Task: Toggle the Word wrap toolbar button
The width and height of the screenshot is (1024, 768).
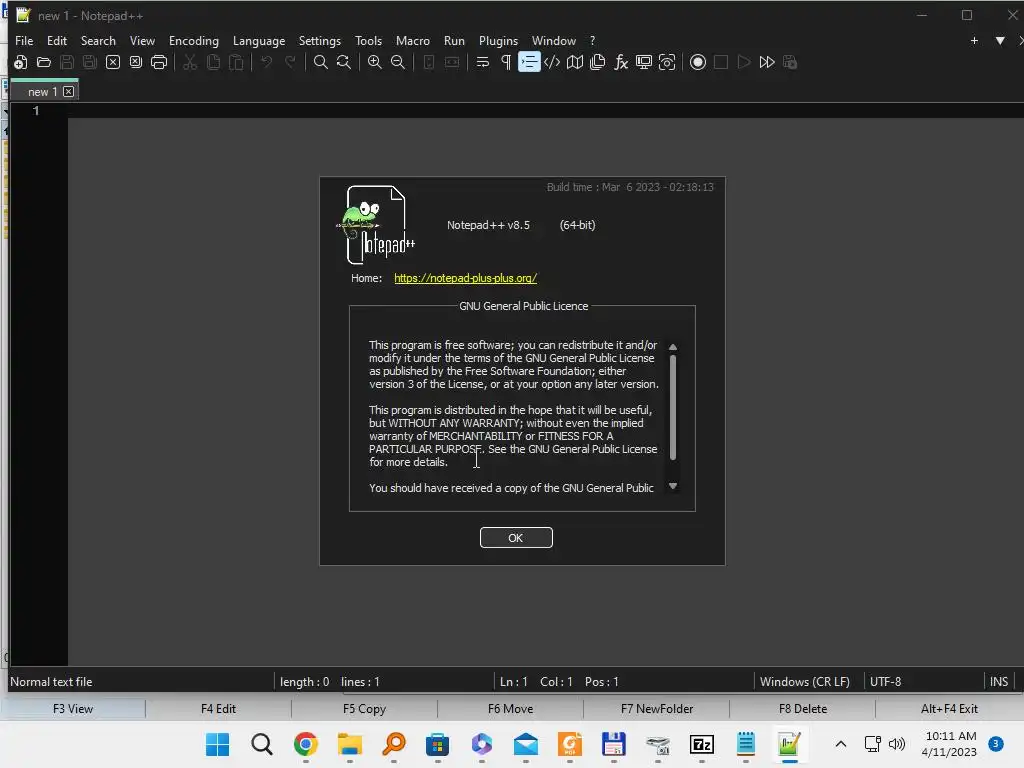Action: [483, 62]
